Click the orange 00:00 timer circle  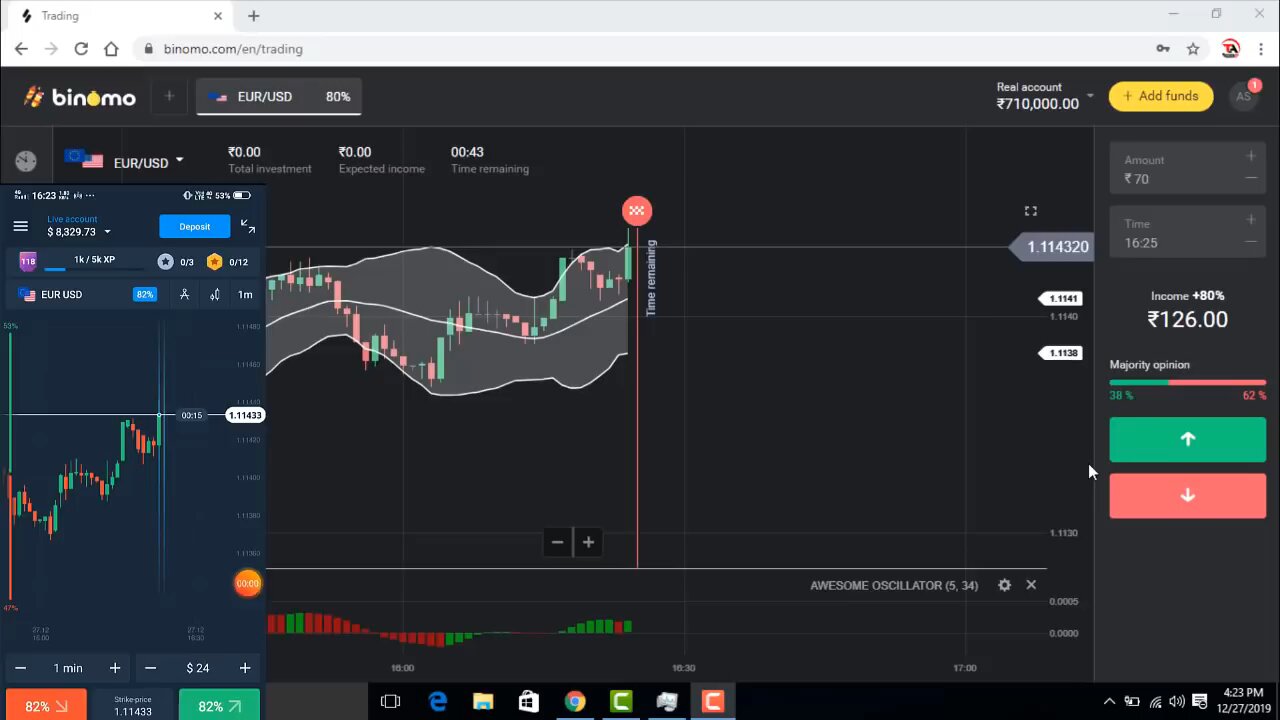(247, 583)
